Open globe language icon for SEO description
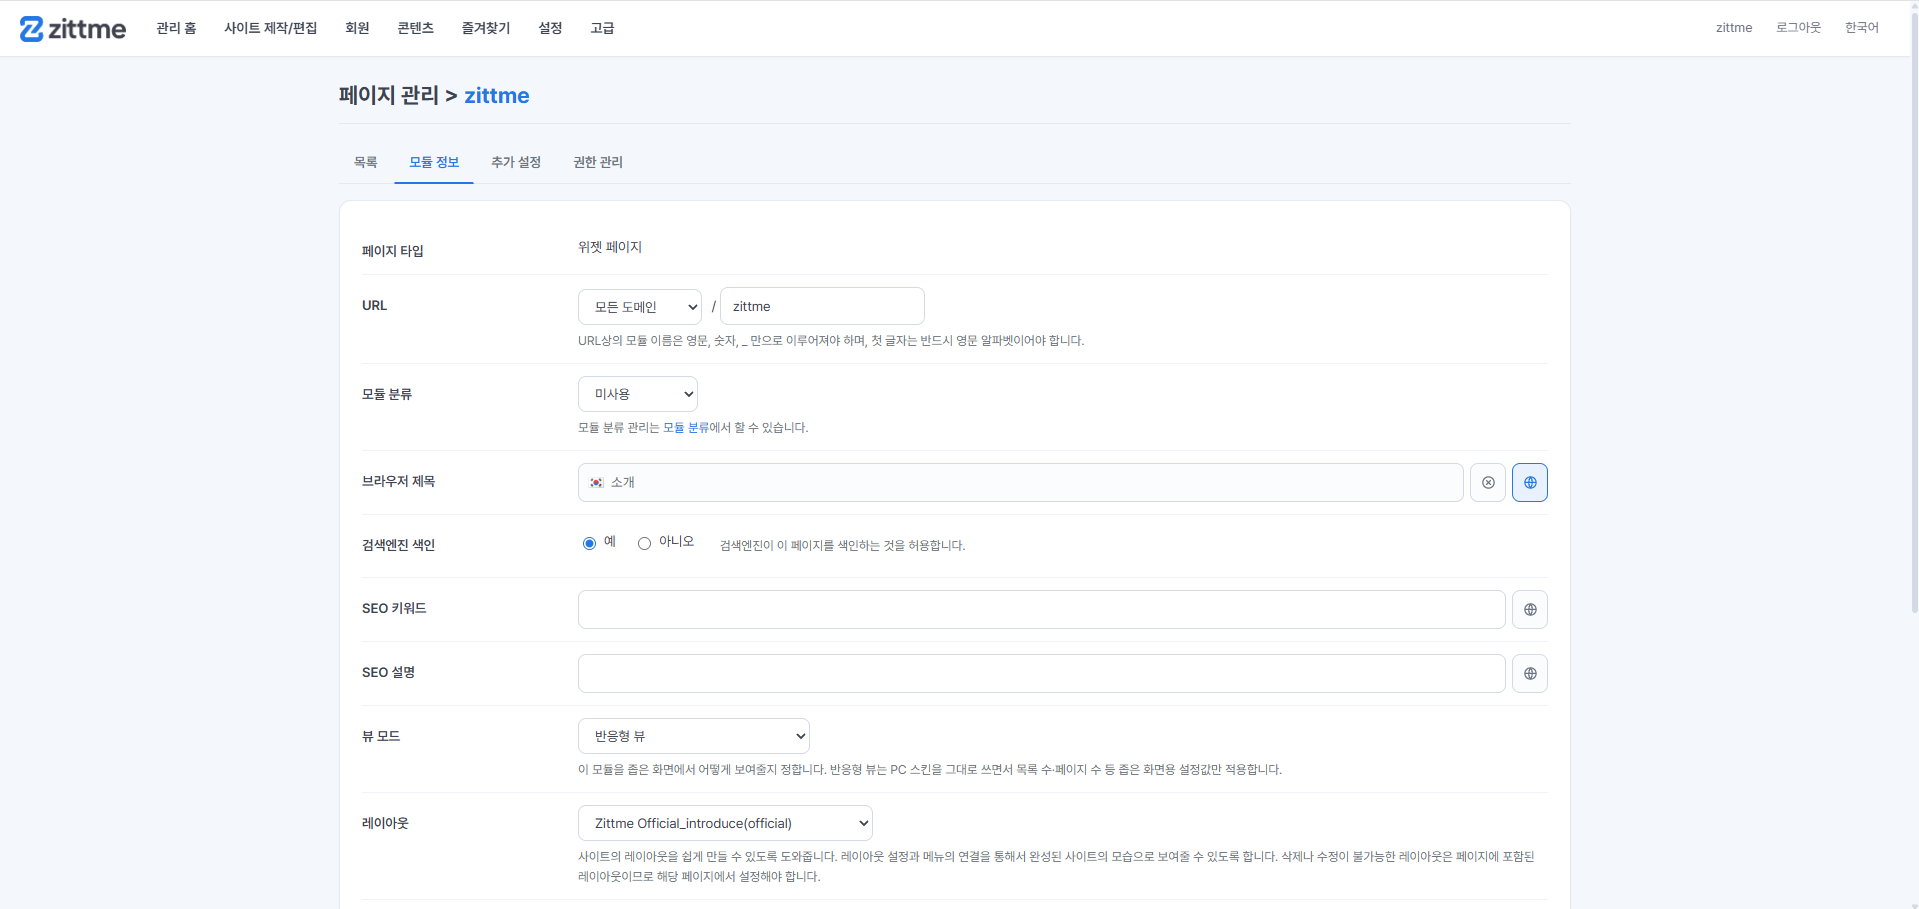The height and width of the screenshot is (909, 1919). coord(1530,674)
